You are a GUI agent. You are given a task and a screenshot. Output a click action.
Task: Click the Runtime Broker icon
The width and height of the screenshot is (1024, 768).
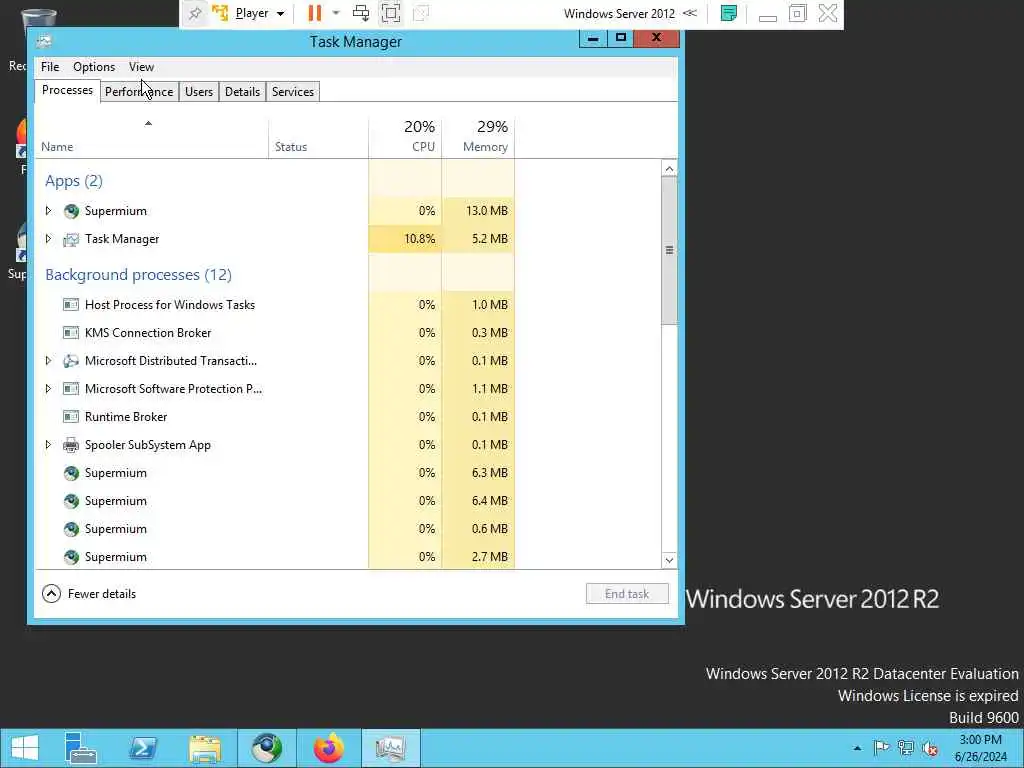pos(71,417)
